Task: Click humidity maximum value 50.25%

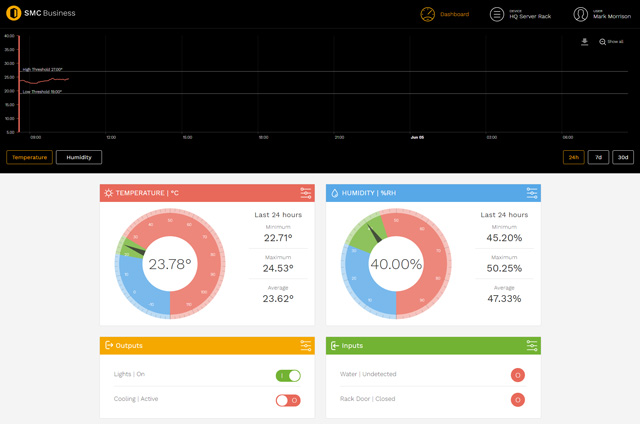Action: coord(504,268)
